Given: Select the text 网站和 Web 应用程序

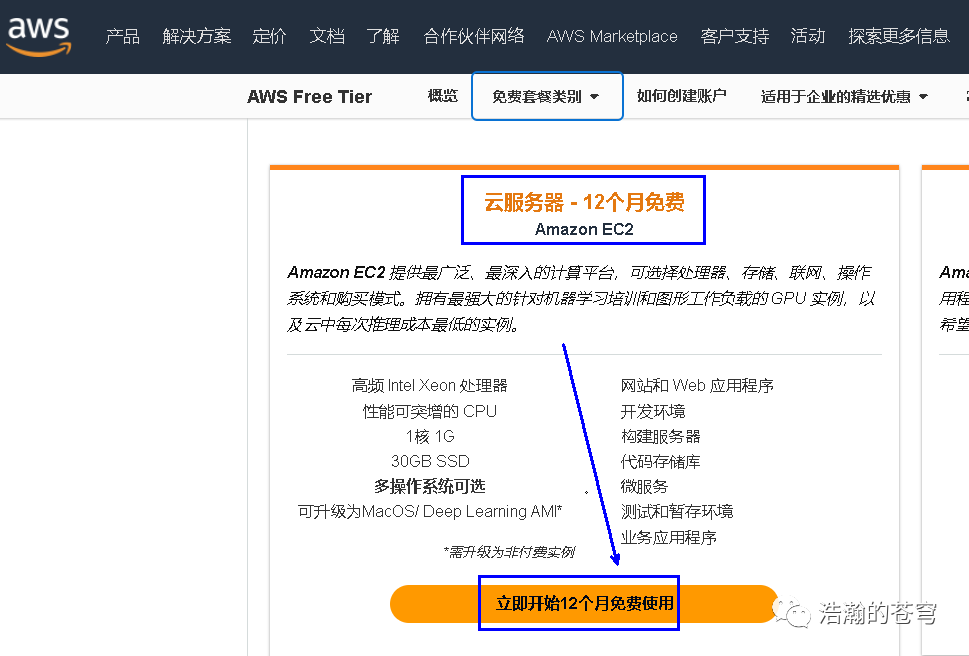Looking at the screenshot, I should [x=697, y=385].
